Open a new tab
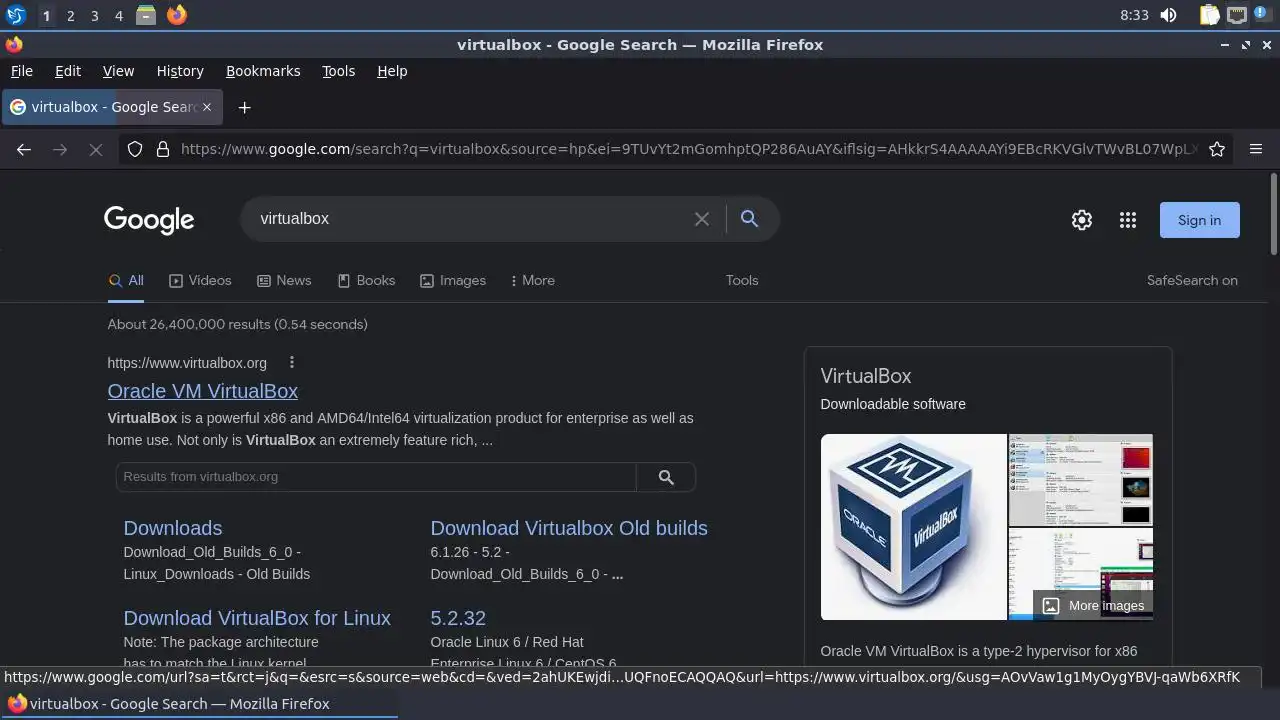 (244, 107)
